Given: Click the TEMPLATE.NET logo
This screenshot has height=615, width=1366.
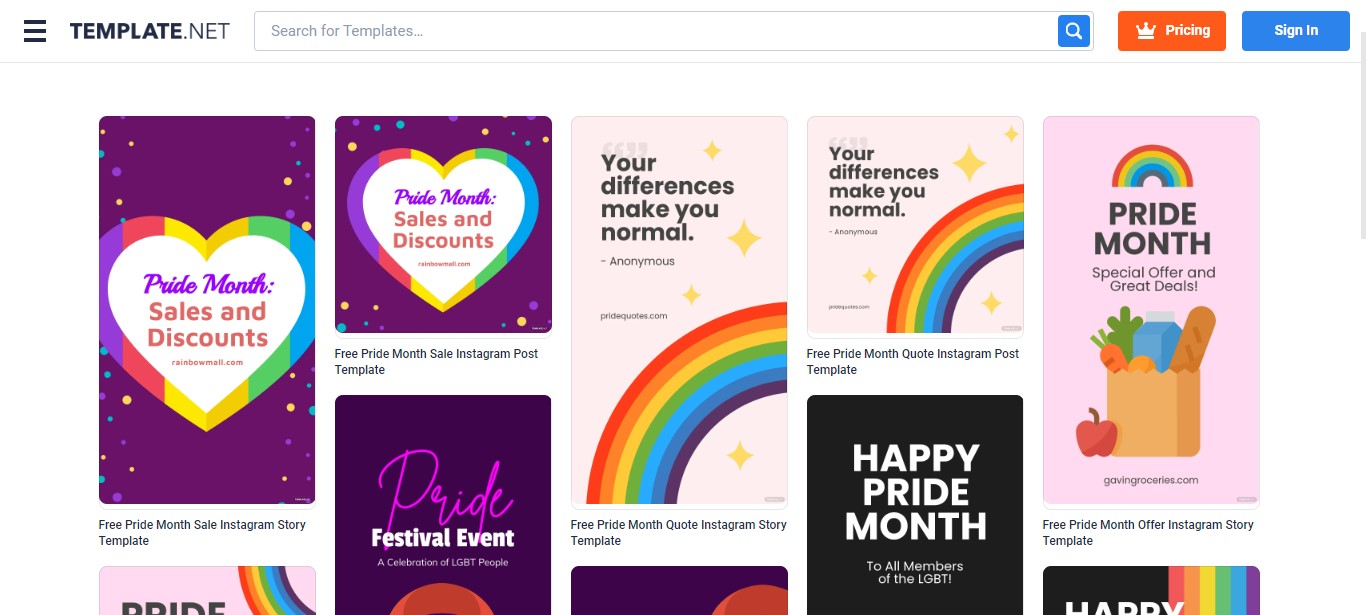Looking at the screenshot, I should click(149, 31).
